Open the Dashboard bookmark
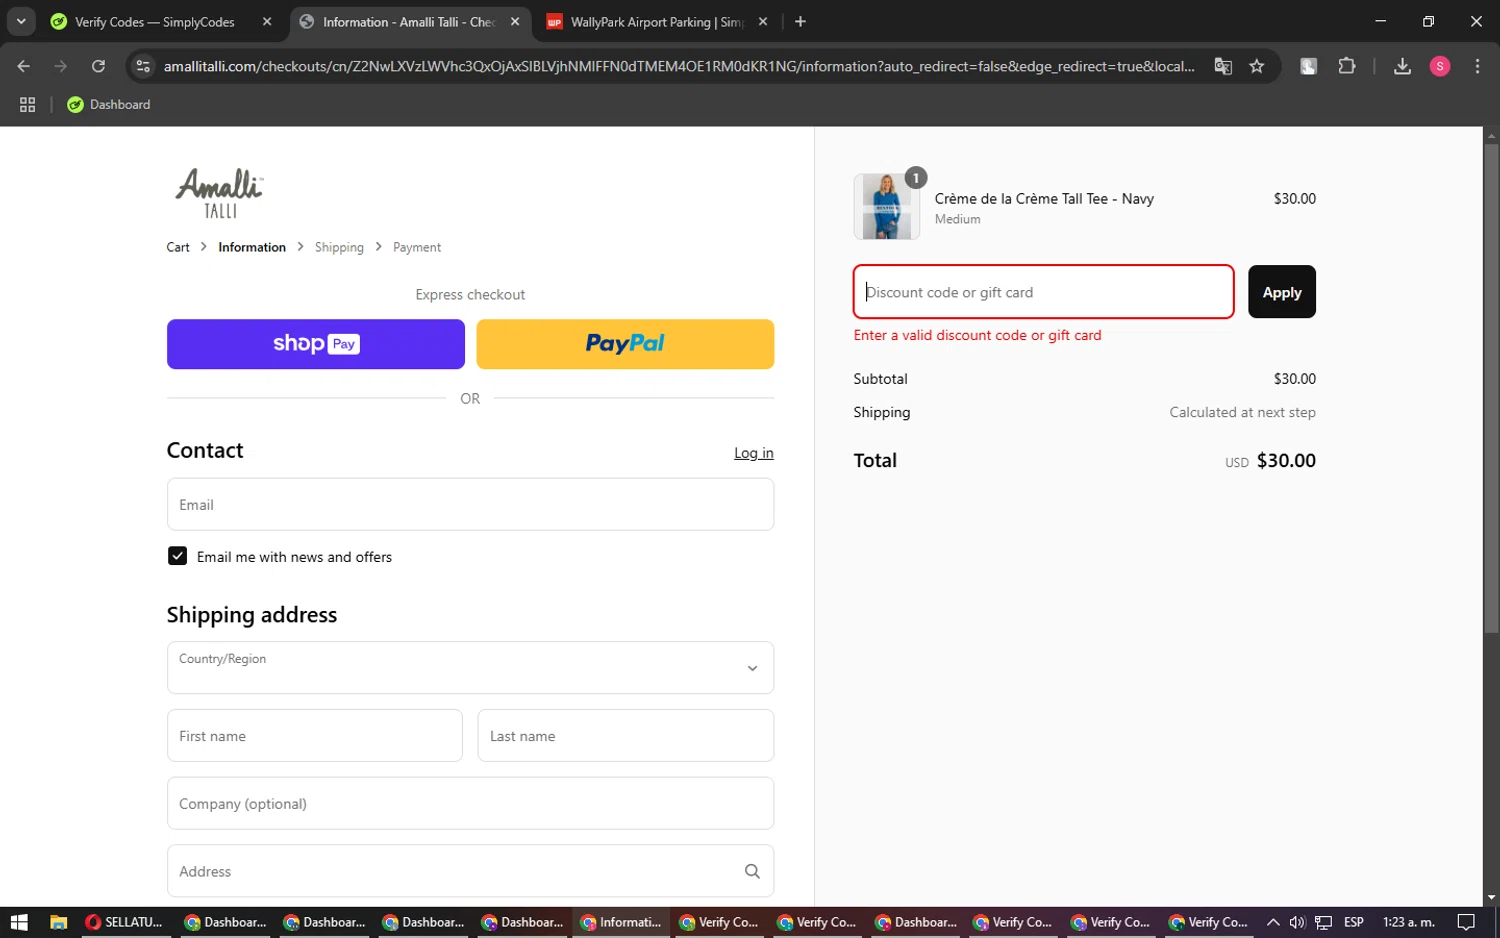The image size is (1500, 938). tap(108, 104)
